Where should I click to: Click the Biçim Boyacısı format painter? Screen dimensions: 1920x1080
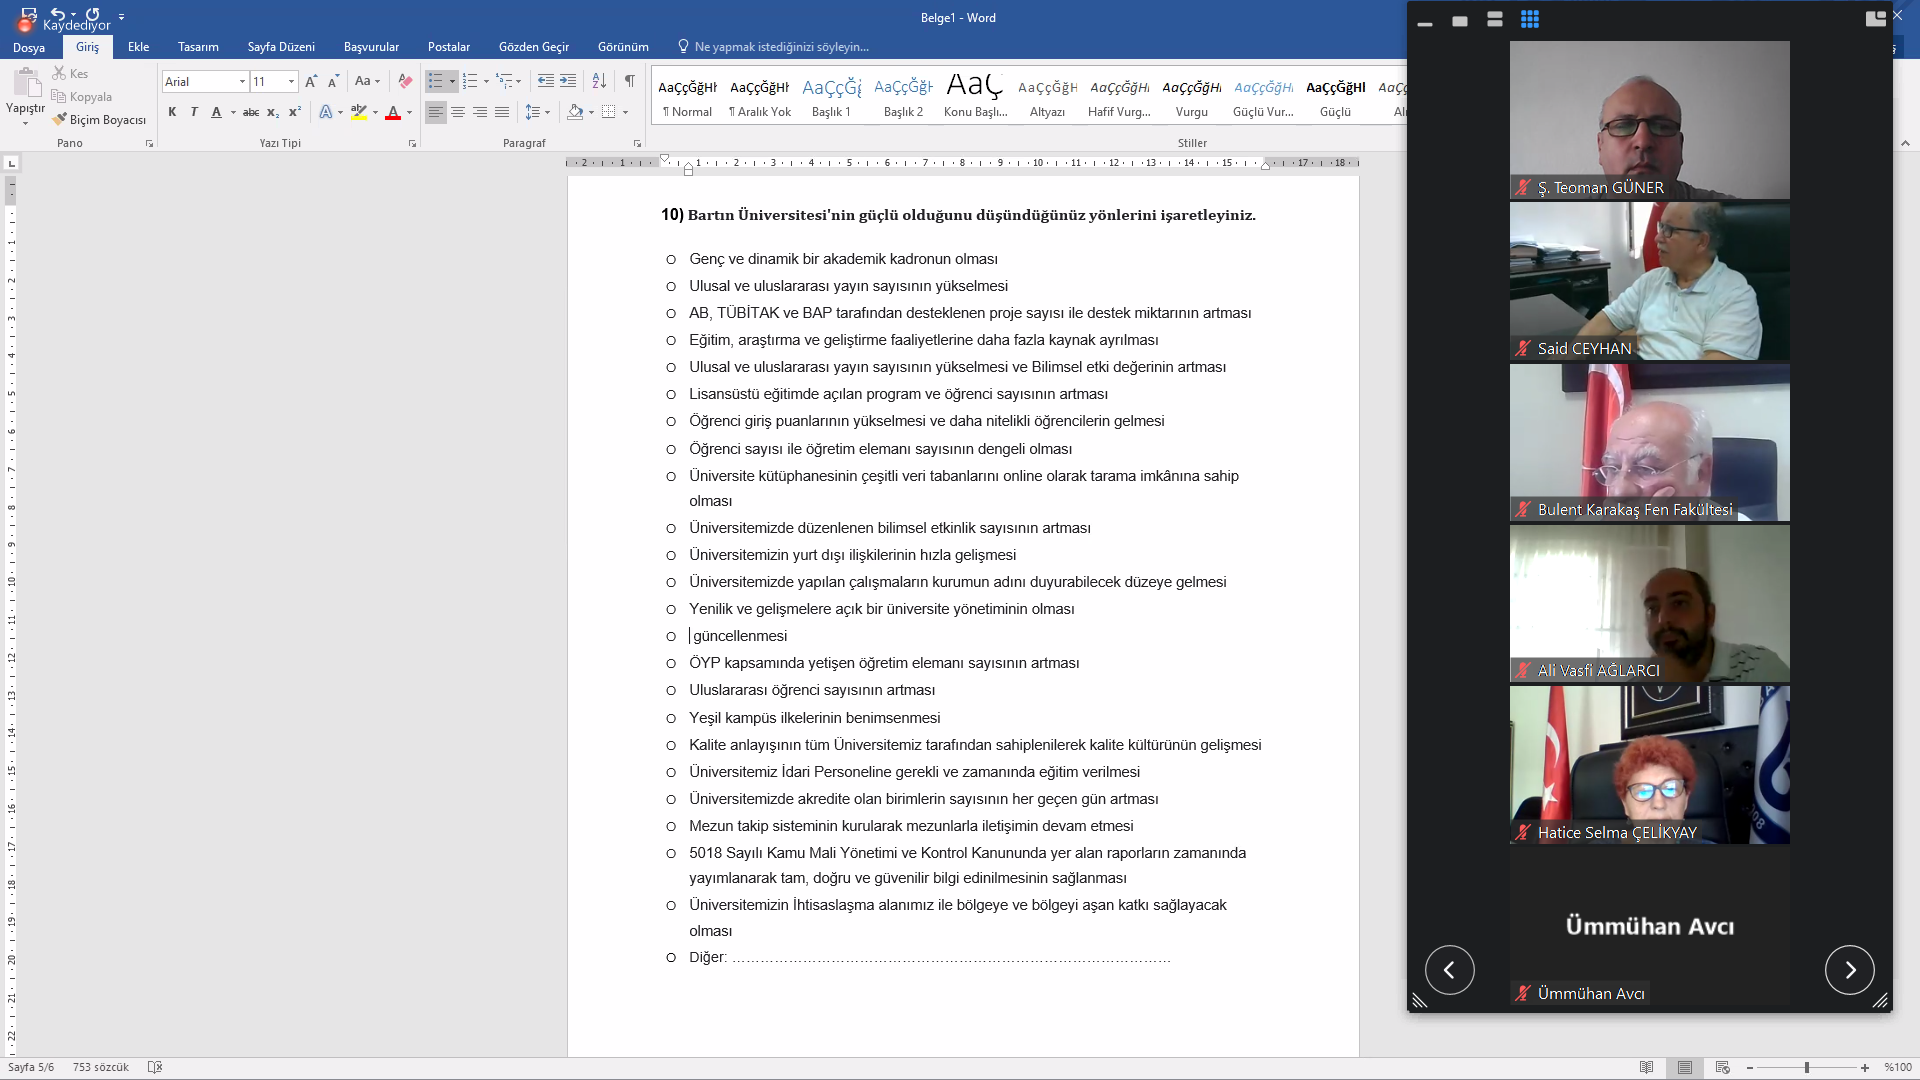click(100, 120)
